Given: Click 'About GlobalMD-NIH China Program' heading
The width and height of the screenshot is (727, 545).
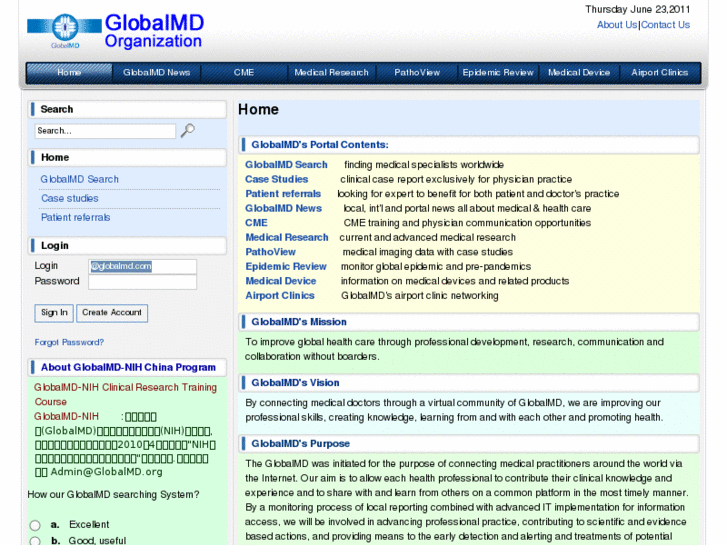Looking at the screenshot, I should pos(128,367).
